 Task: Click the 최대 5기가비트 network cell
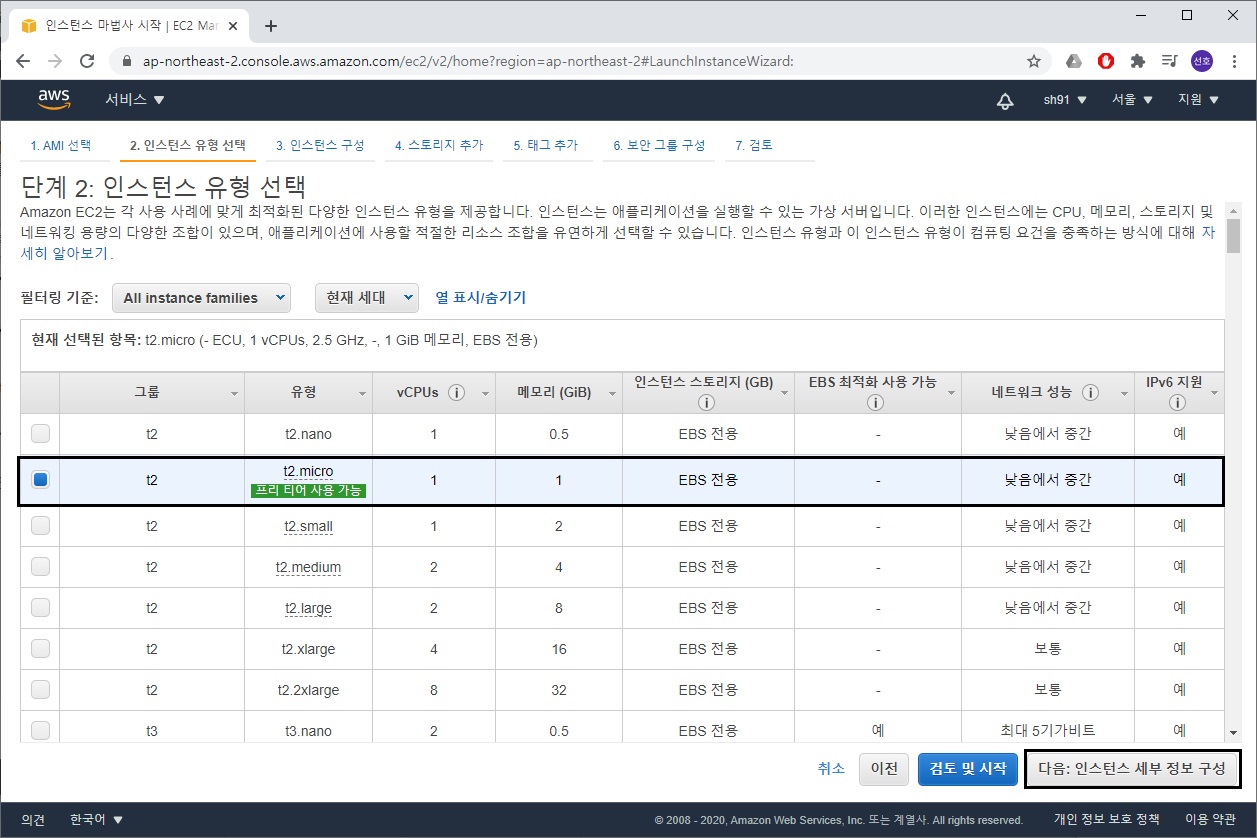[x=1048, y=731]
